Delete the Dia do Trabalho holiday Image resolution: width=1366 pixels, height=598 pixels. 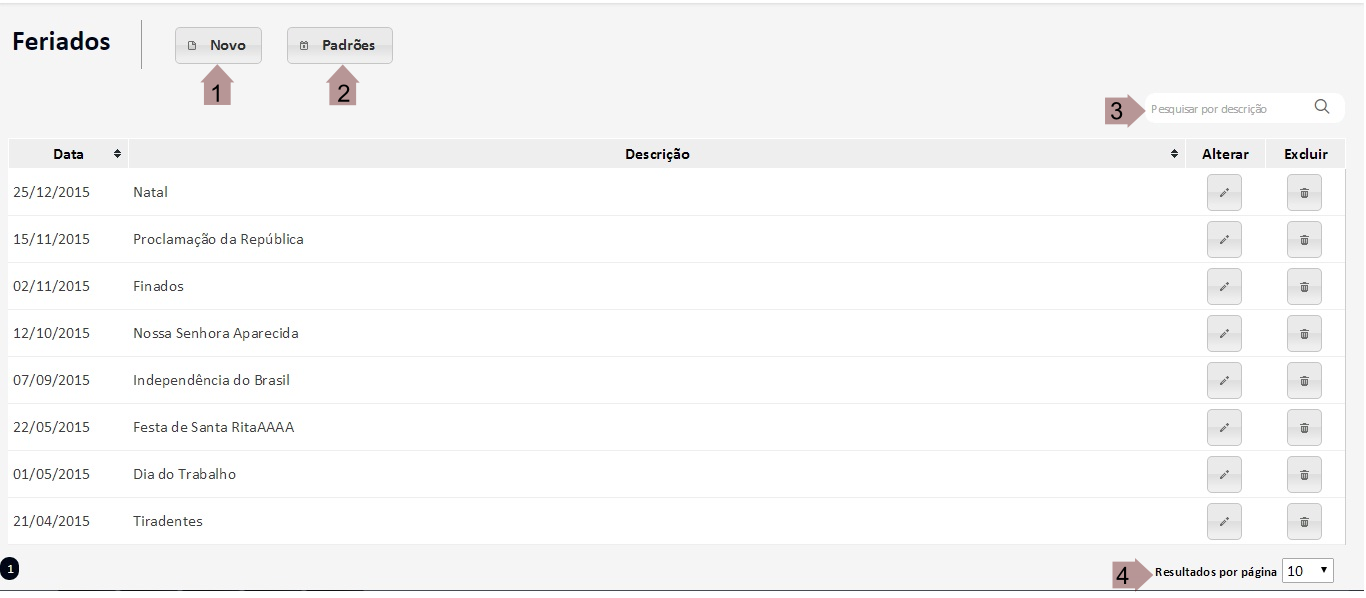[1304, 475]
